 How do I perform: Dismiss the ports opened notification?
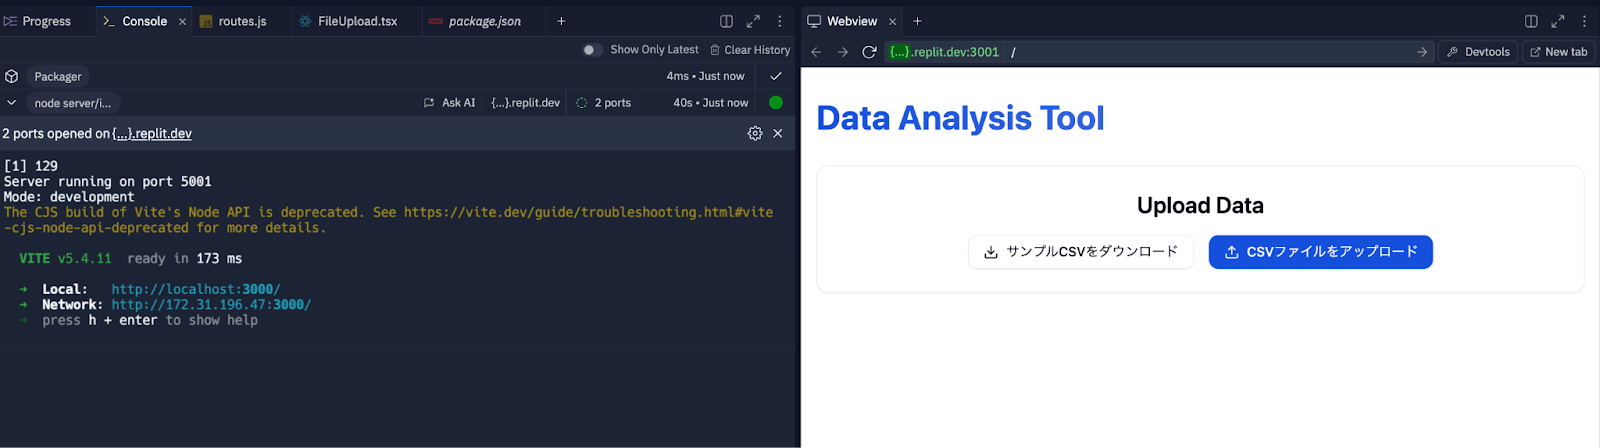pos(778,133)
